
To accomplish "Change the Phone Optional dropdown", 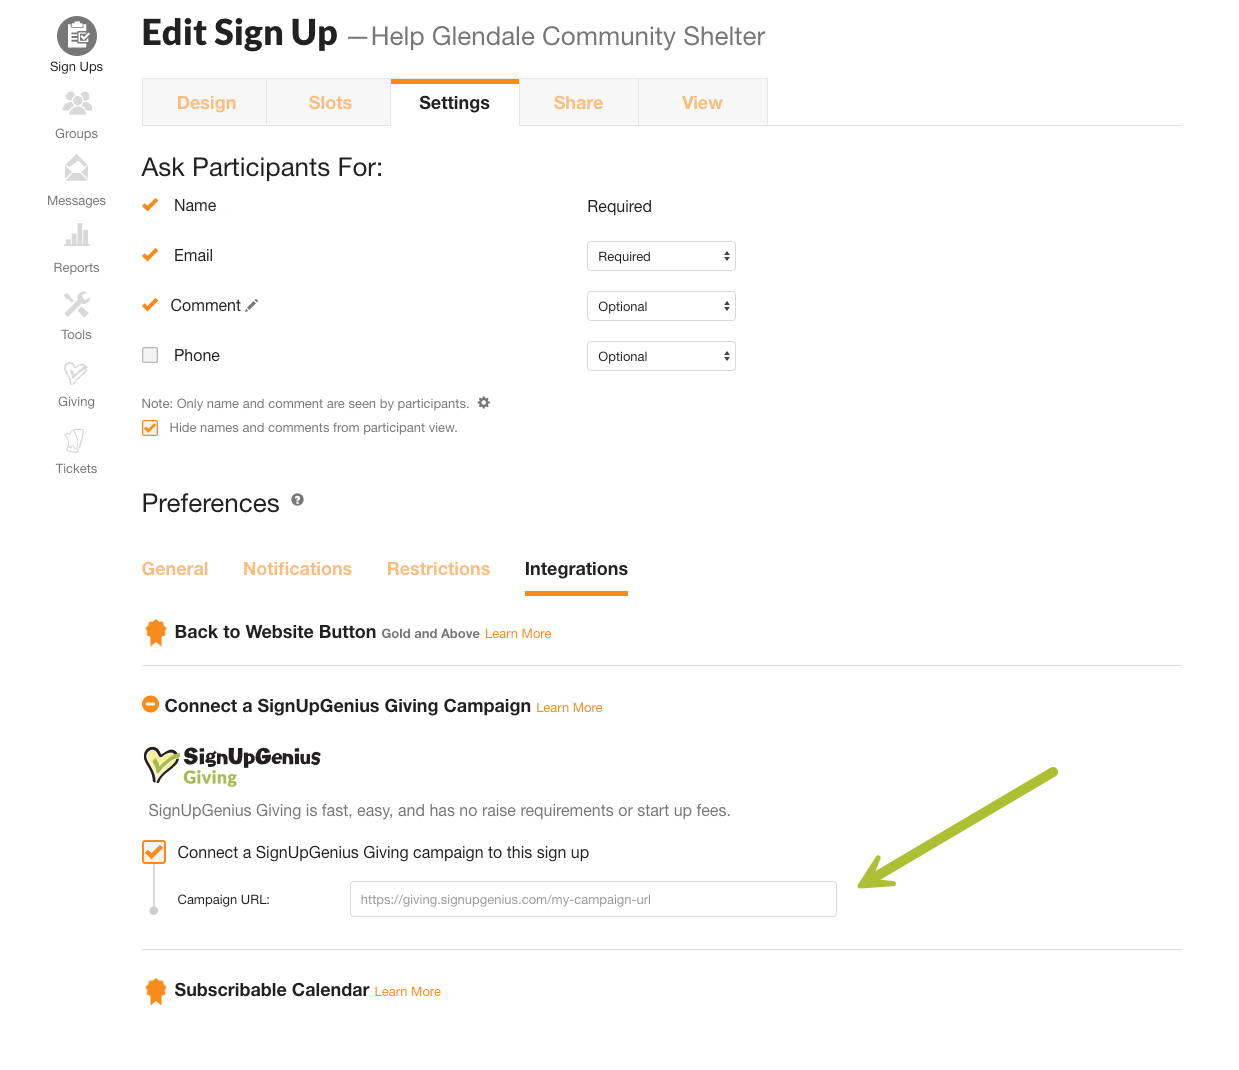I will 660,356.
